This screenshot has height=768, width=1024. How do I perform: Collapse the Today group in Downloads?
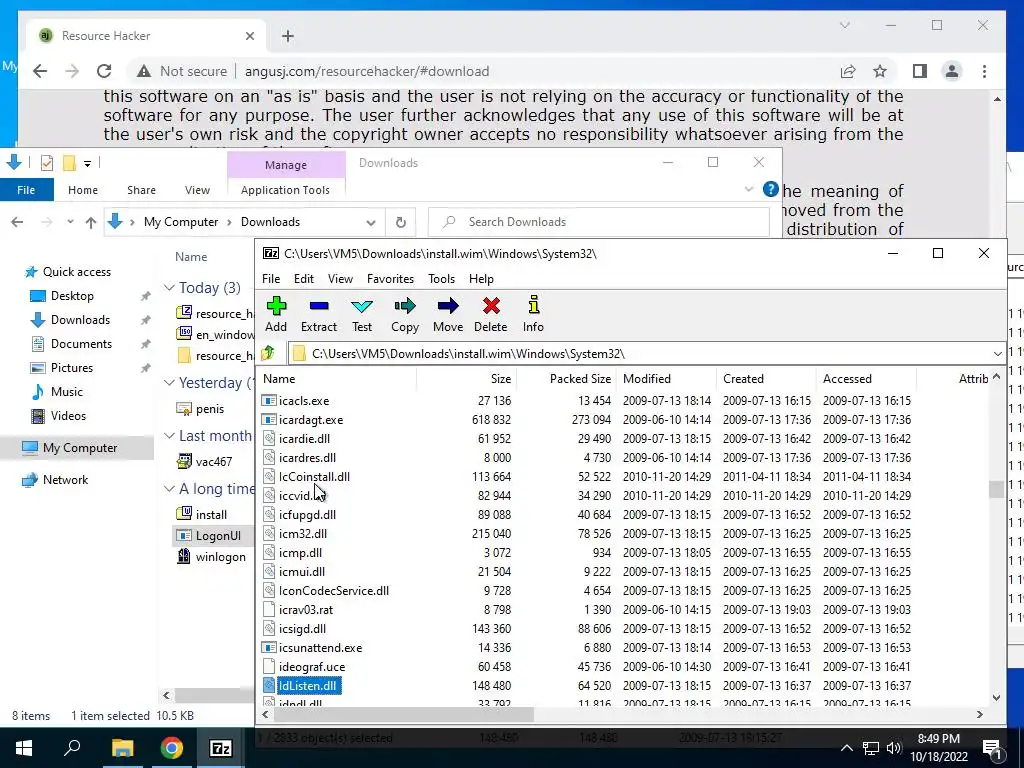pos(169,287)
